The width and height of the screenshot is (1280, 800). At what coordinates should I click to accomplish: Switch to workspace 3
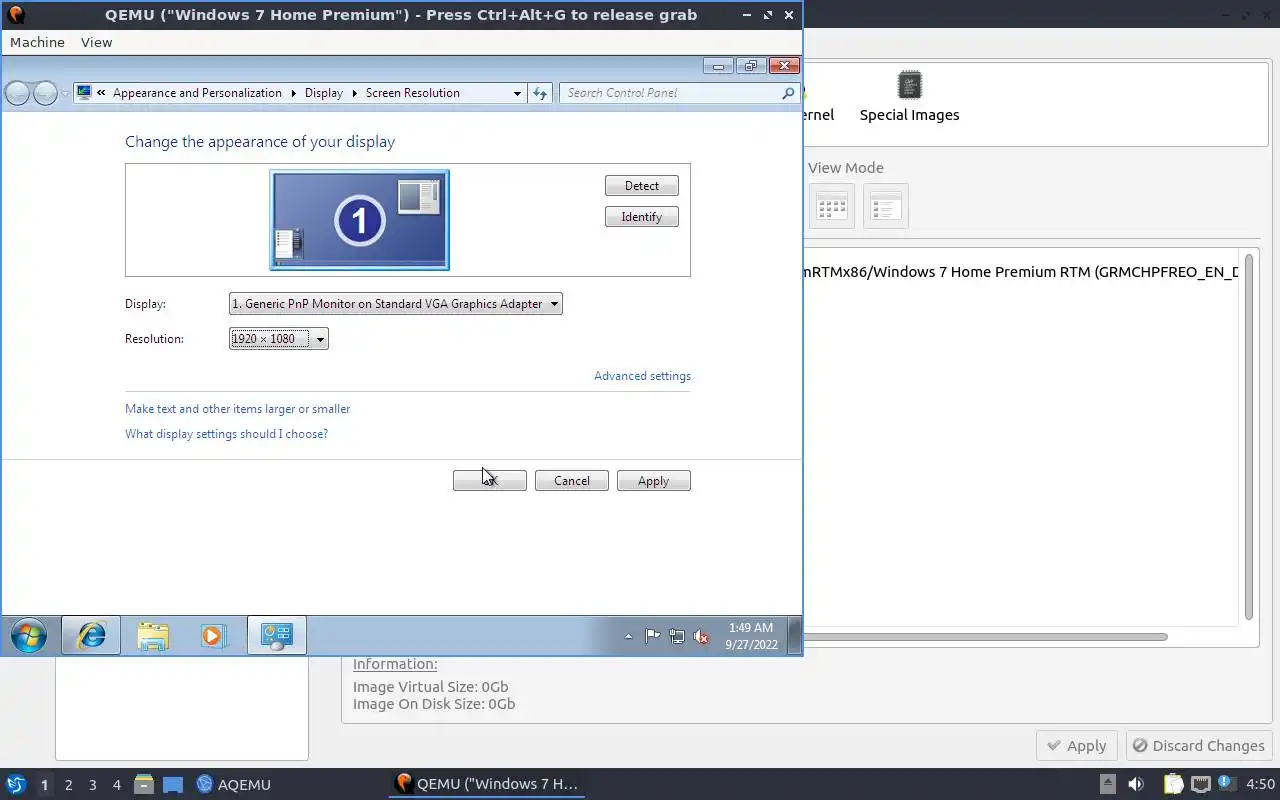click(92, 785)
